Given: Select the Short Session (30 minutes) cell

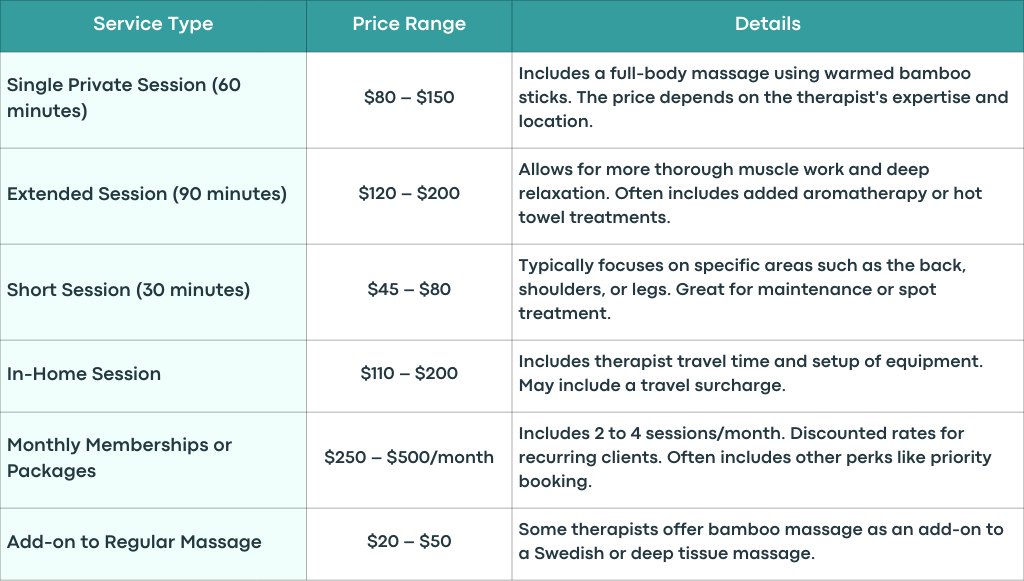Looking at the screenshot, I should 153,292.
